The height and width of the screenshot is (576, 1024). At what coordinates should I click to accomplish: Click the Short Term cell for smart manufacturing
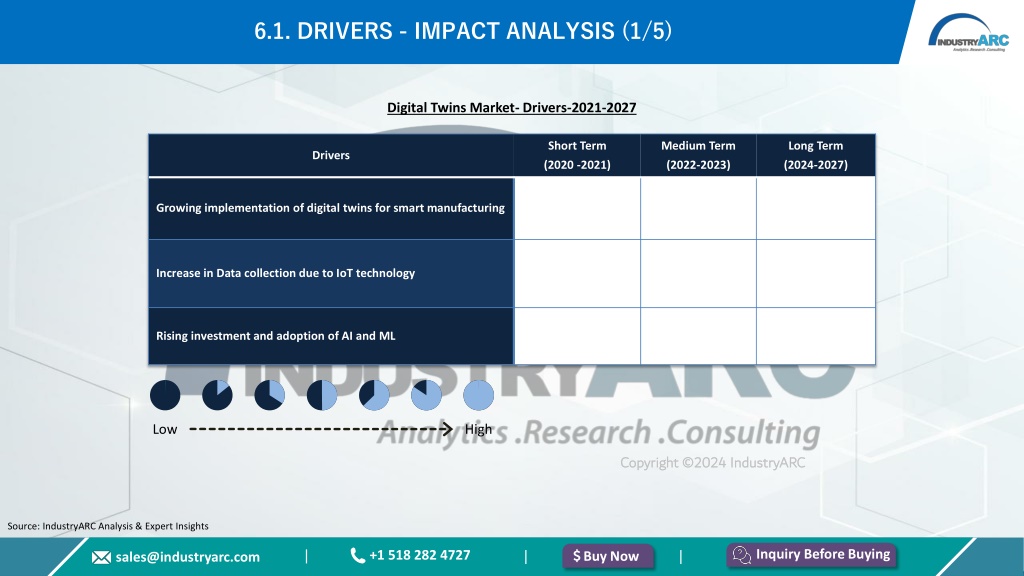pos(577,208)
